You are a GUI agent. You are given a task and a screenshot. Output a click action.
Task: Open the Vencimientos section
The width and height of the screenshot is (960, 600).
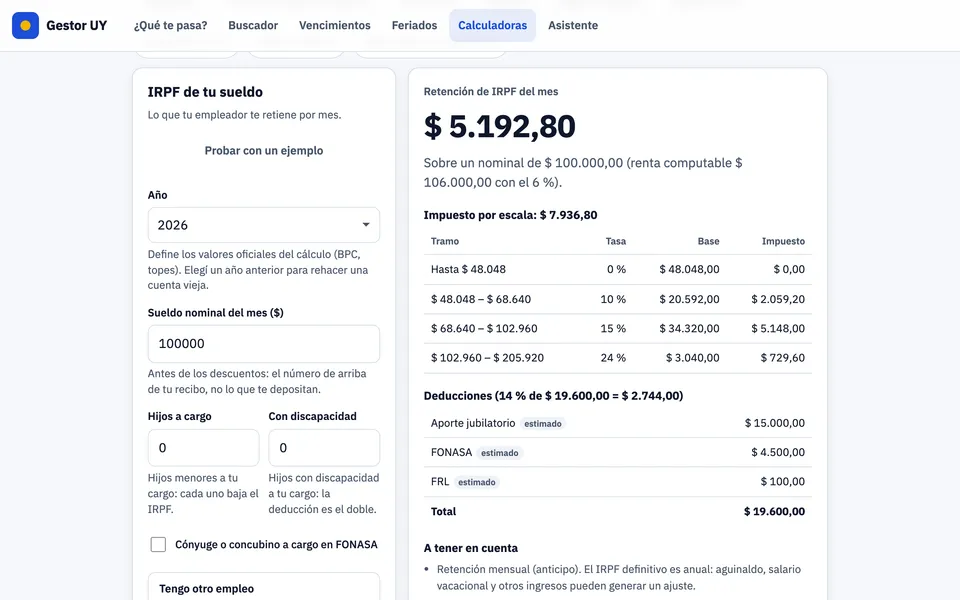[x=334, y=25]
